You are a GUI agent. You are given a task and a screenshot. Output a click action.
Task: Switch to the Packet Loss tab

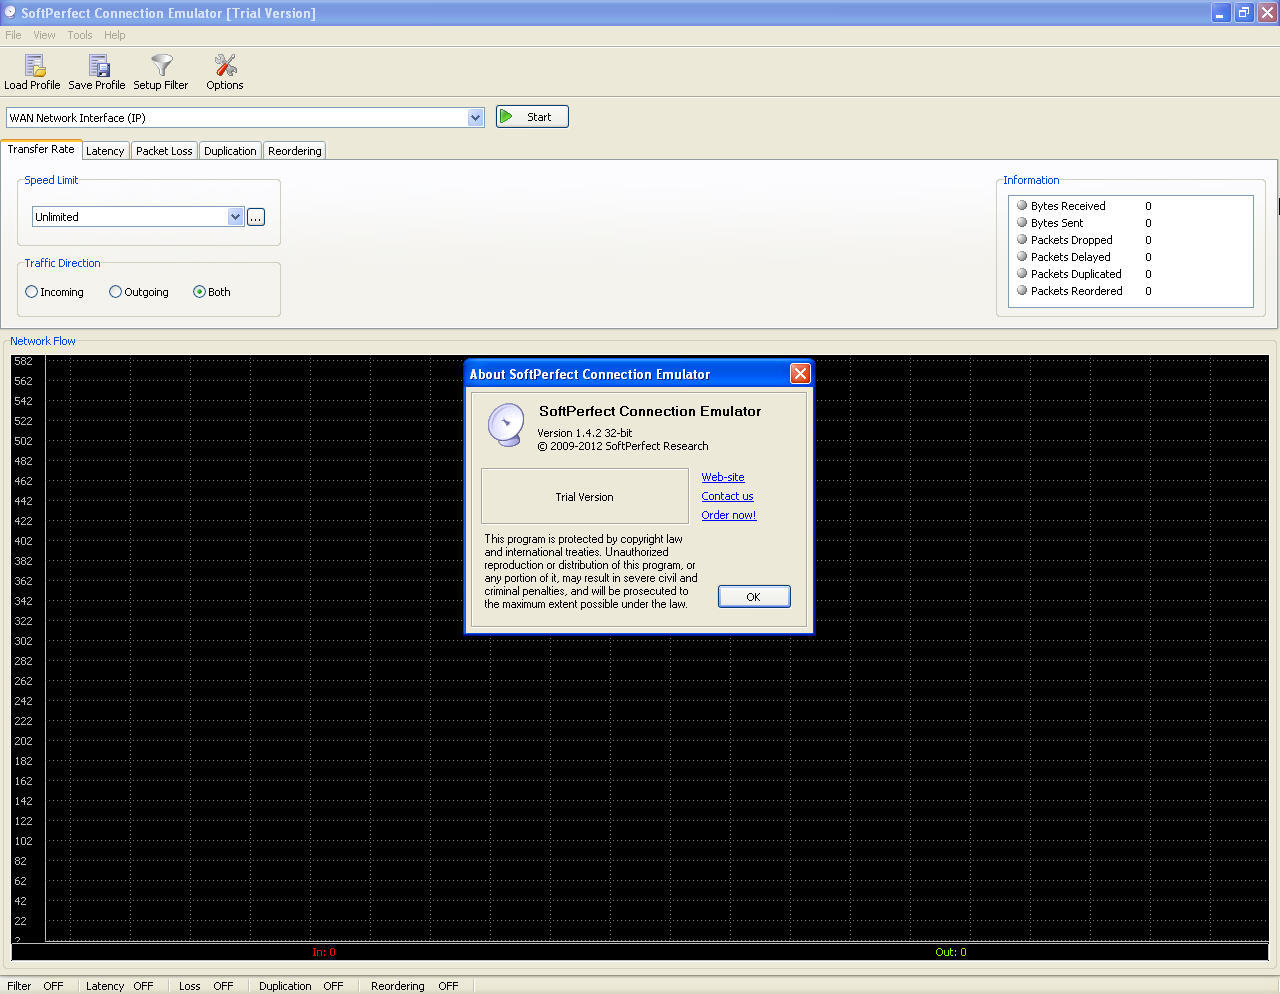164,151
